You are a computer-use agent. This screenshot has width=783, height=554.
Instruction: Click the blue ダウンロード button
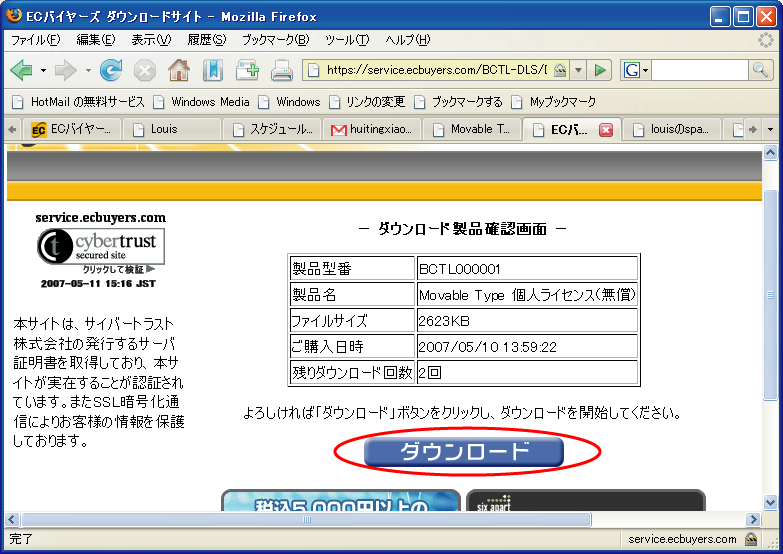coord(464,452)
